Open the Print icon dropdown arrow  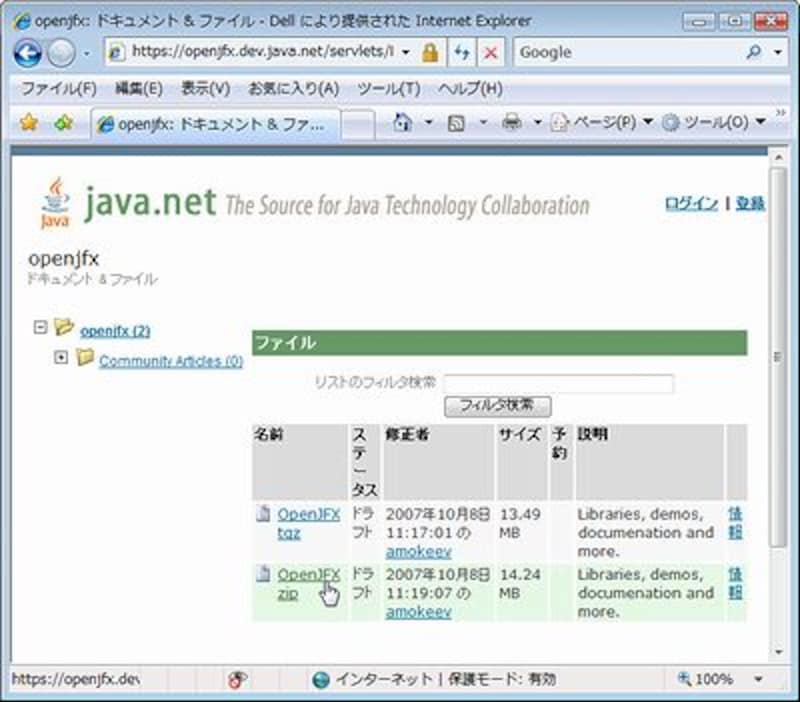click(x=537, y=122)
